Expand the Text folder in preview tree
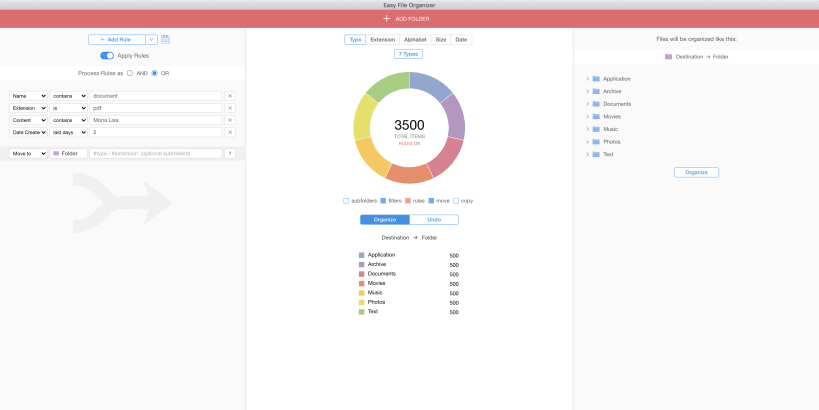 [x=587, y=154]
